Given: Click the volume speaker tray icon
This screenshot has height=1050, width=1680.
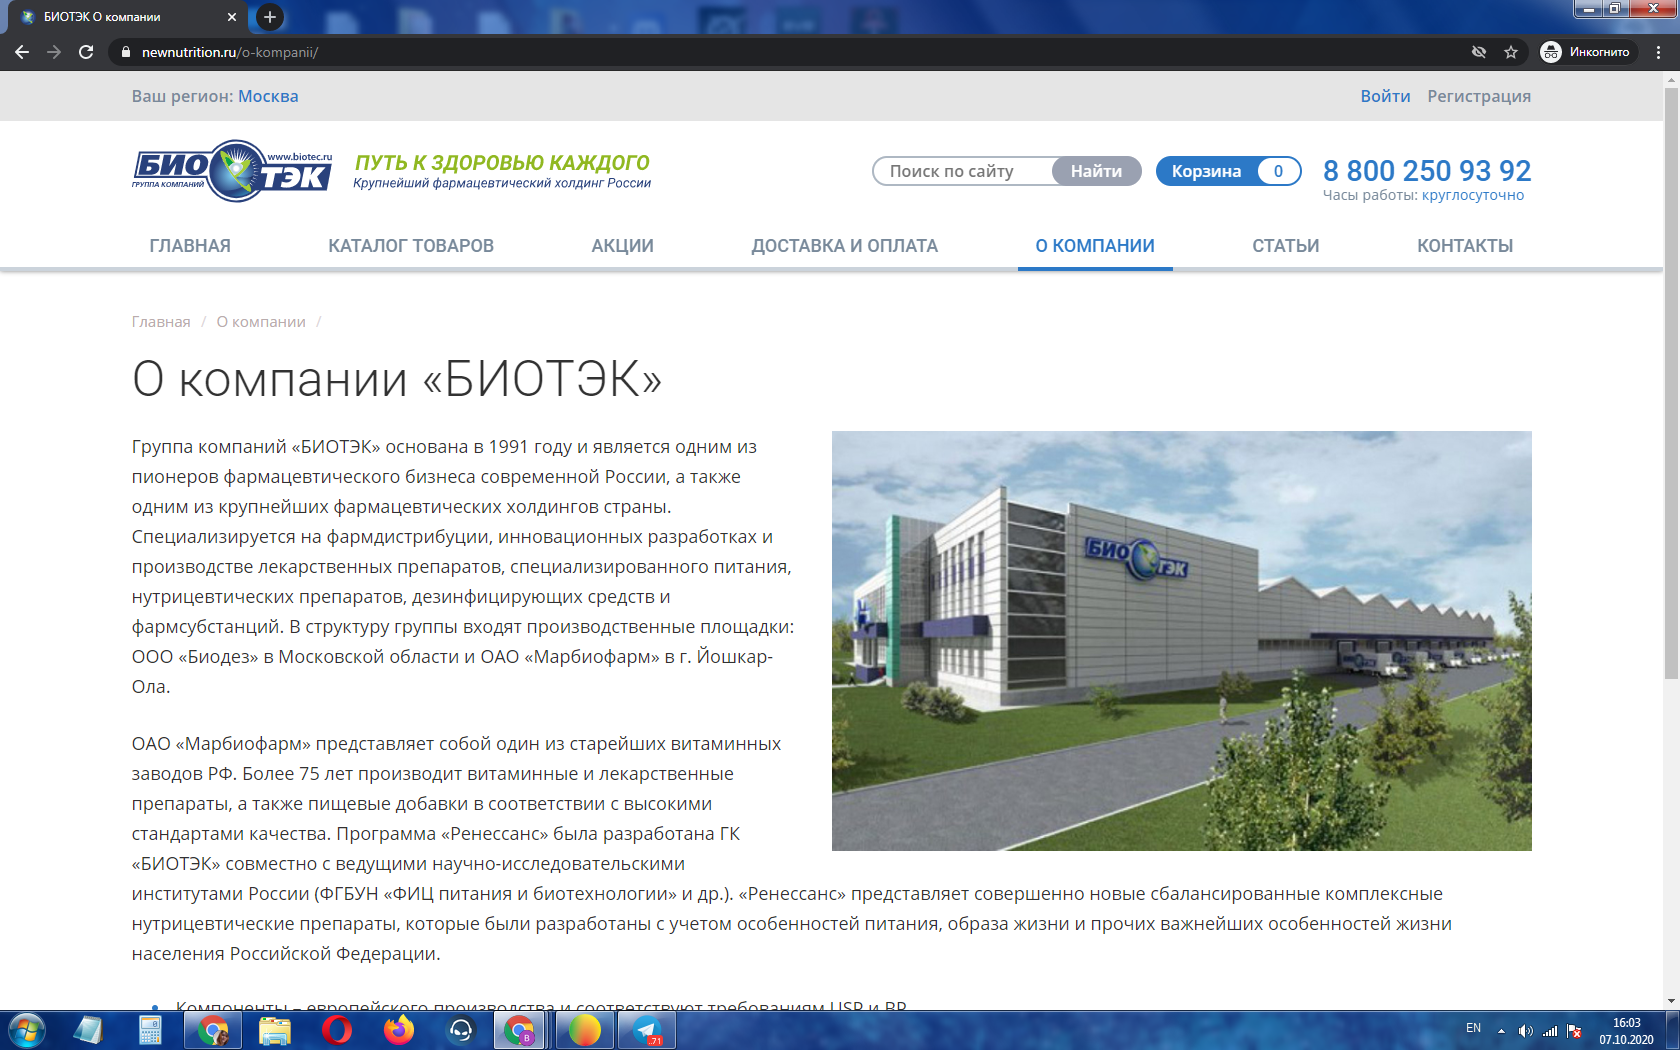Looking at the screenshot, I should [1525, 1031].
